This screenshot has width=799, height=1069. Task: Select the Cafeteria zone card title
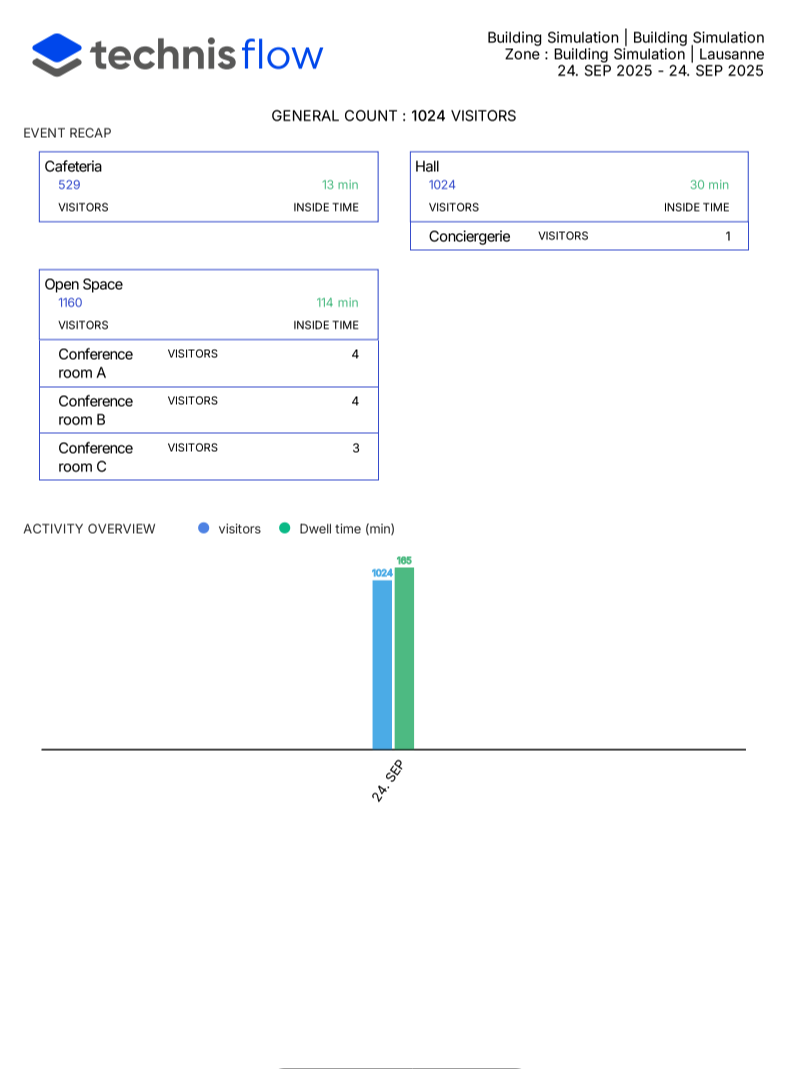click(73, 166)
